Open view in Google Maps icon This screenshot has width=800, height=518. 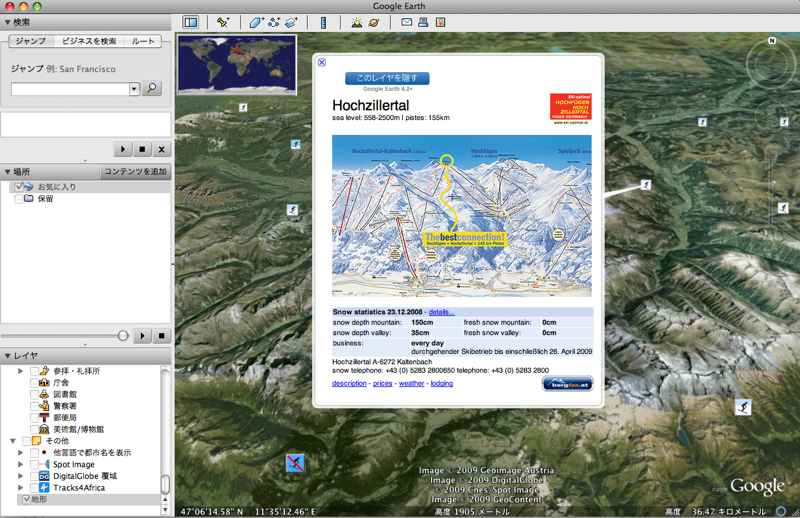tap(440, 22)
